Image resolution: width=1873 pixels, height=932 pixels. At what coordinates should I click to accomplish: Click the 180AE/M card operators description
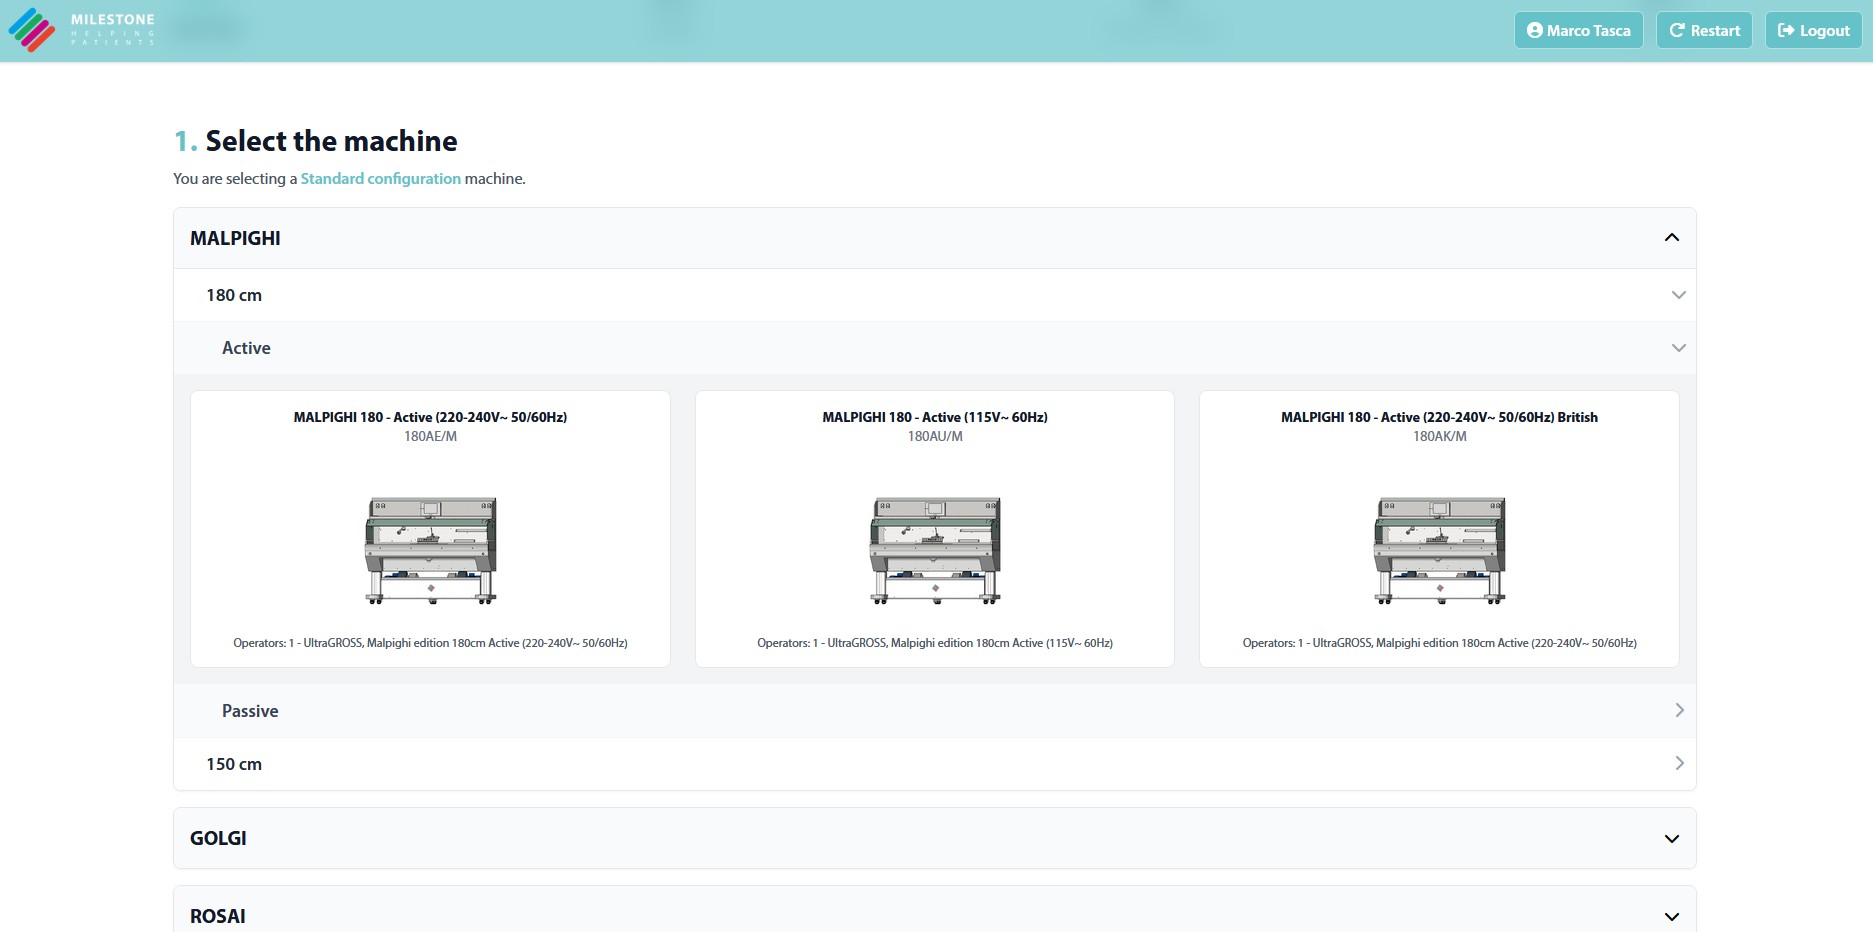430,643
